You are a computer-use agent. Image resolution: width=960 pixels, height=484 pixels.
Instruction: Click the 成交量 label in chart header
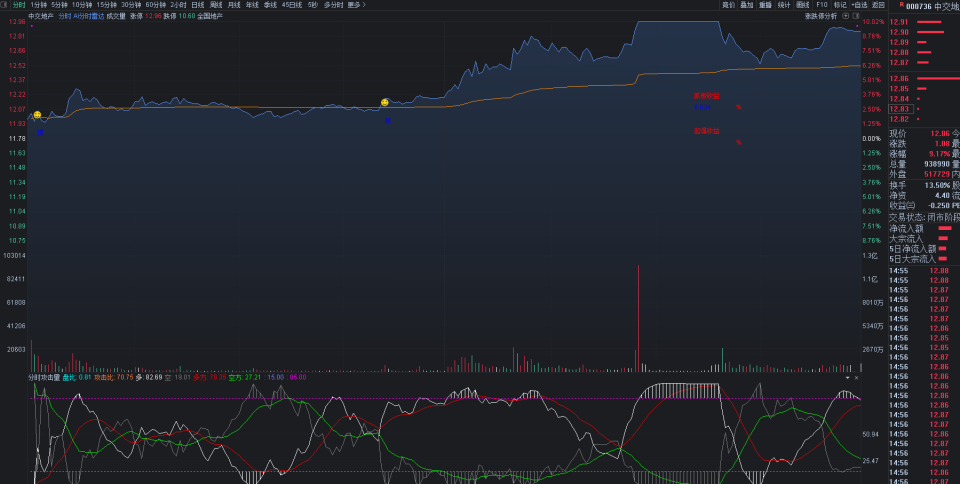pyautogui.click(x=116, y=16)
